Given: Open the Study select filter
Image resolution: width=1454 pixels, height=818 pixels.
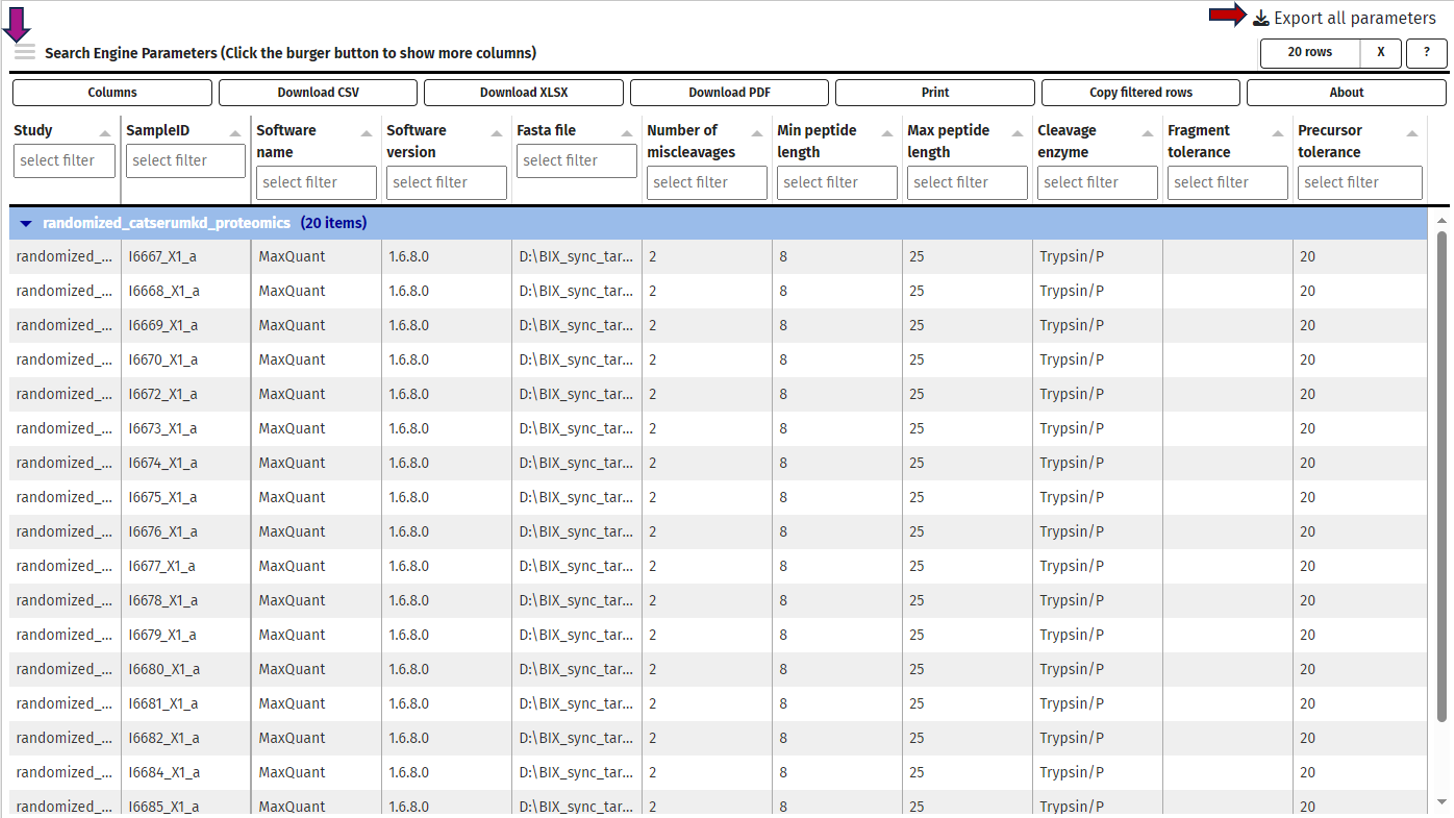Looking at the screenshot, I should click(x=64, y=160).
